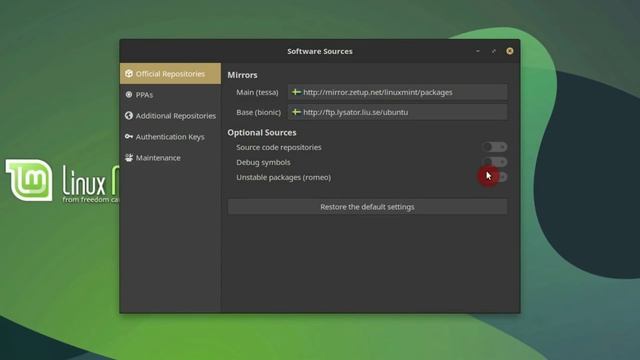Click the 'Debug symbols' label
This screenshot has width=640, height=360.
click(263, 162)
